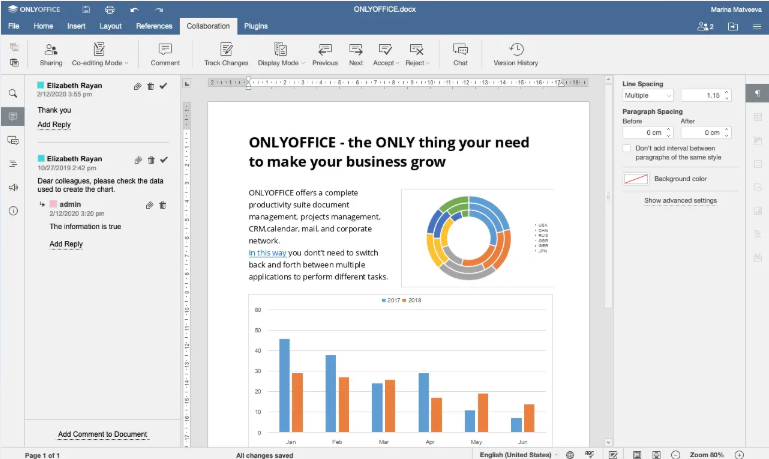Edit the 'Dear colleagues' comment
This screenshot has width=769, height=459.
pyautogui.click(x=138, y=160)
